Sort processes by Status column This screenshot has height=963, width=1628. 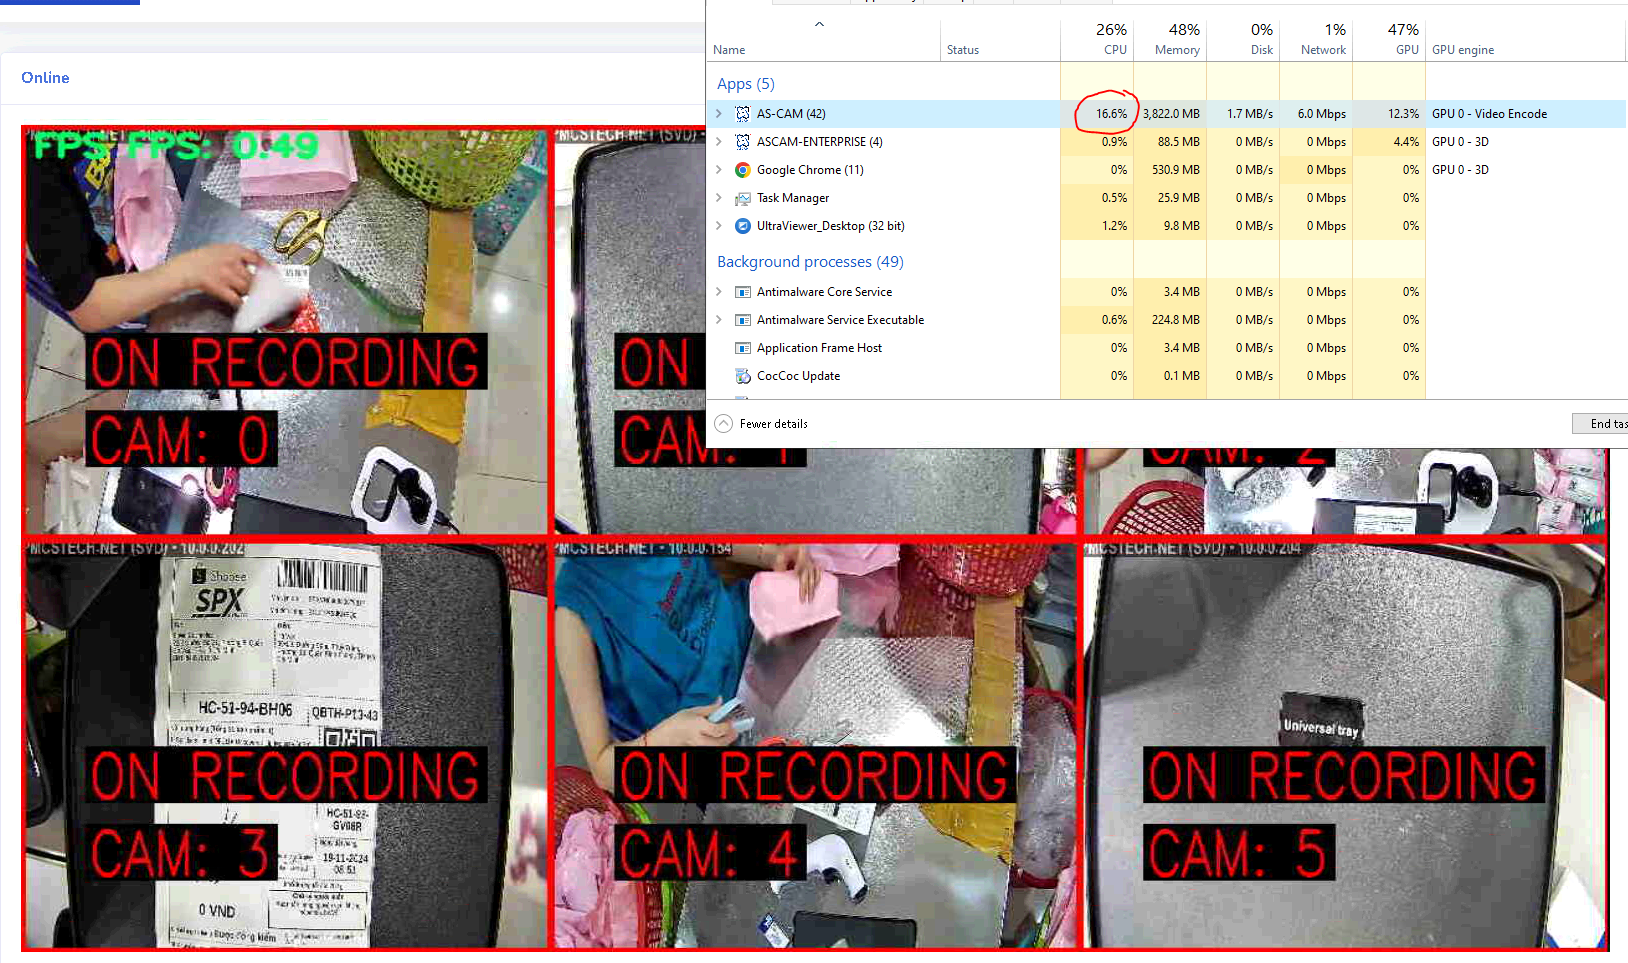tap(963, 50)
